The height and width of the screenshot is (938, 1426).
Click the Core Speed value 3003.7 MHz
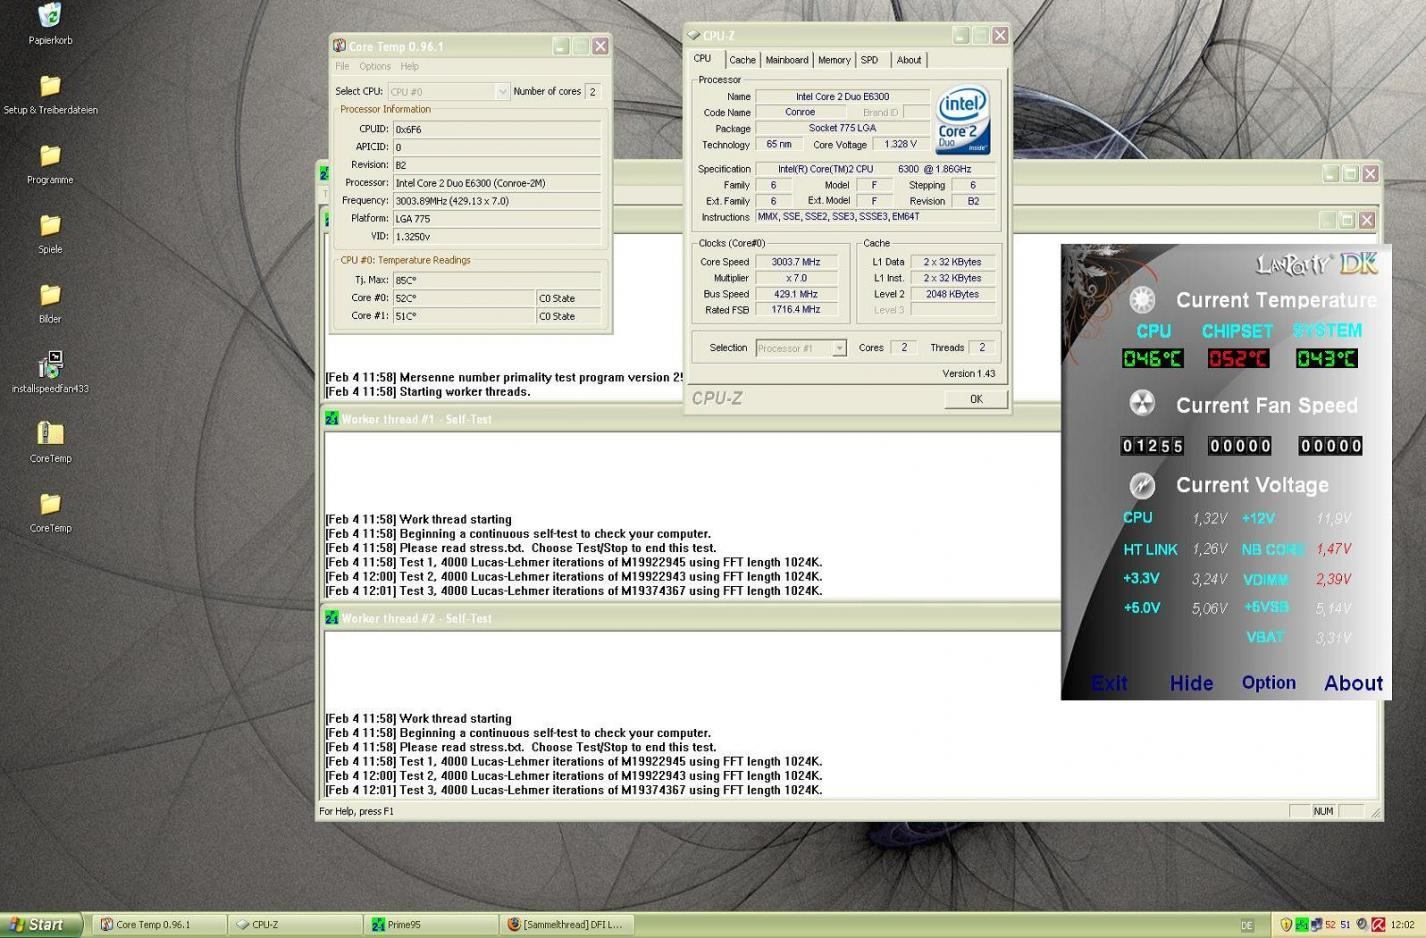pos(796,262)
